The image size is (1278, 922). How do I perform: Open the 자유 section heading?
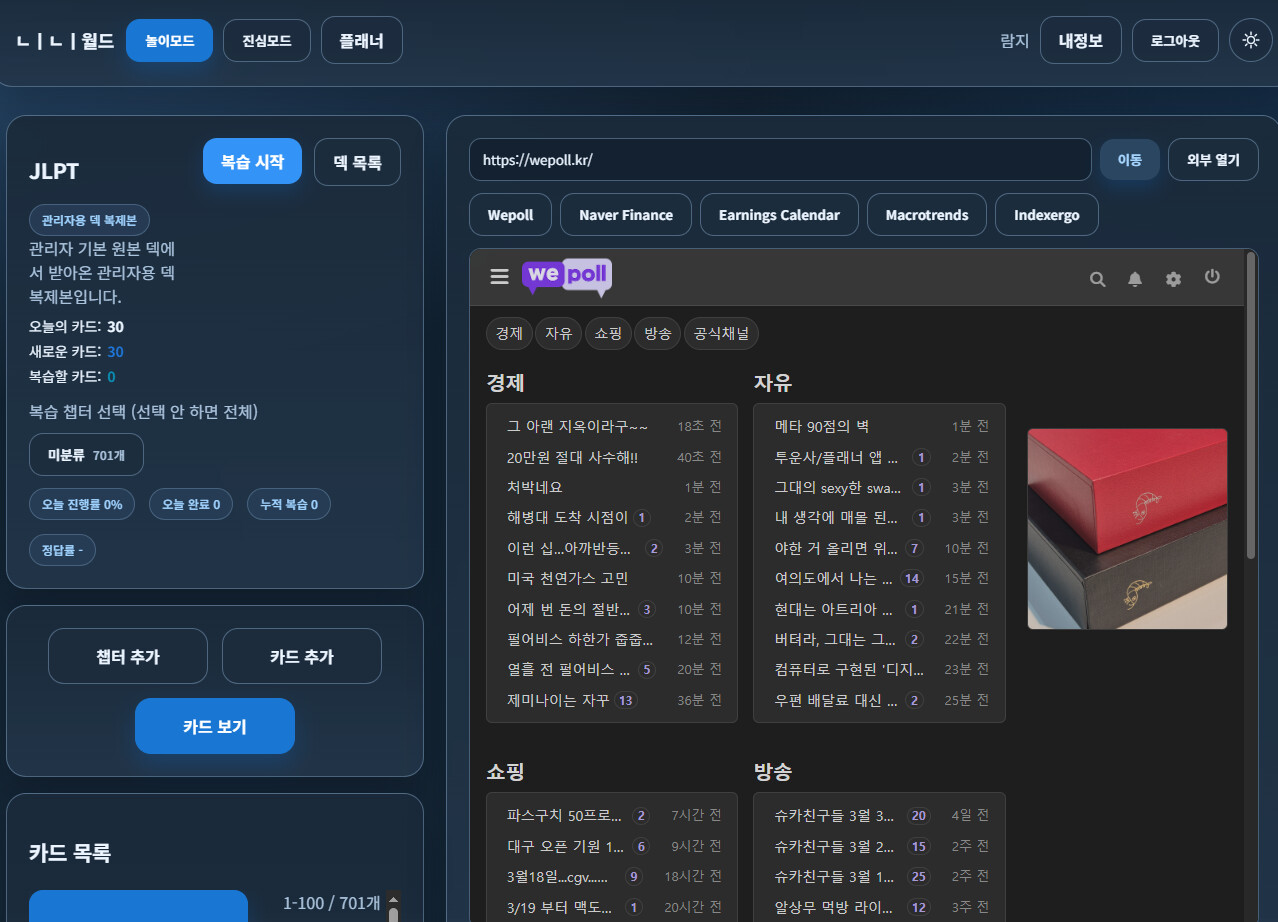coord(773,383)
